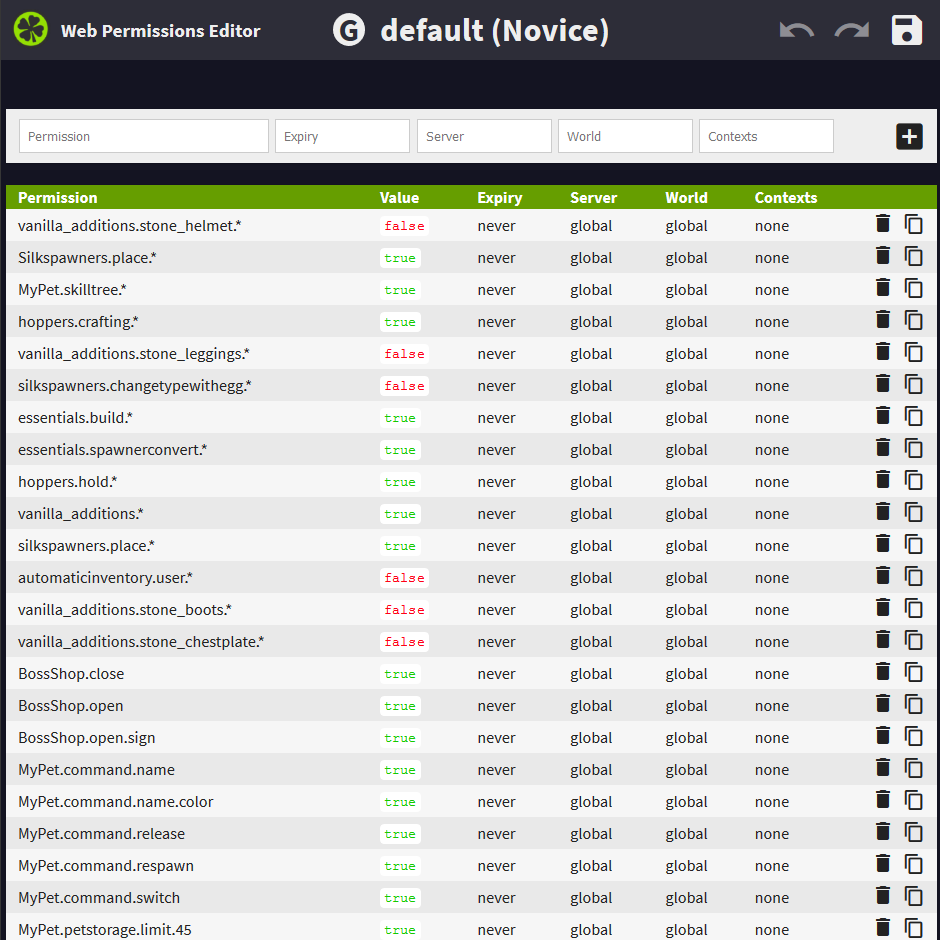Click the Value column header
This screenshot has width=940, height=940.
click(x=399, y=198)
